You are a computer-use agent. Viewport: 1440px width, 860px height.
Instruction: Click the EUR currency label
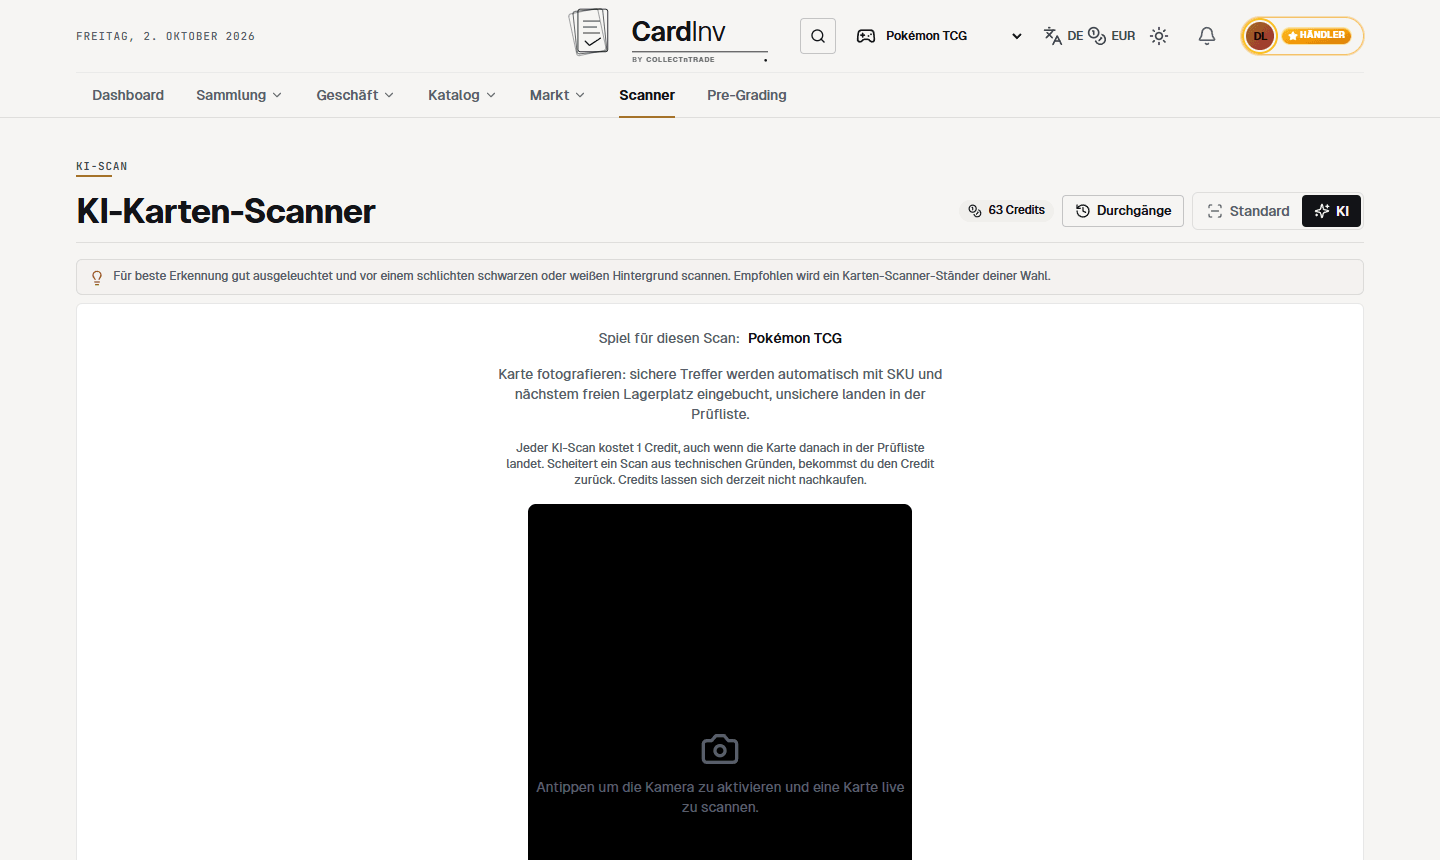pos(1123,36)
